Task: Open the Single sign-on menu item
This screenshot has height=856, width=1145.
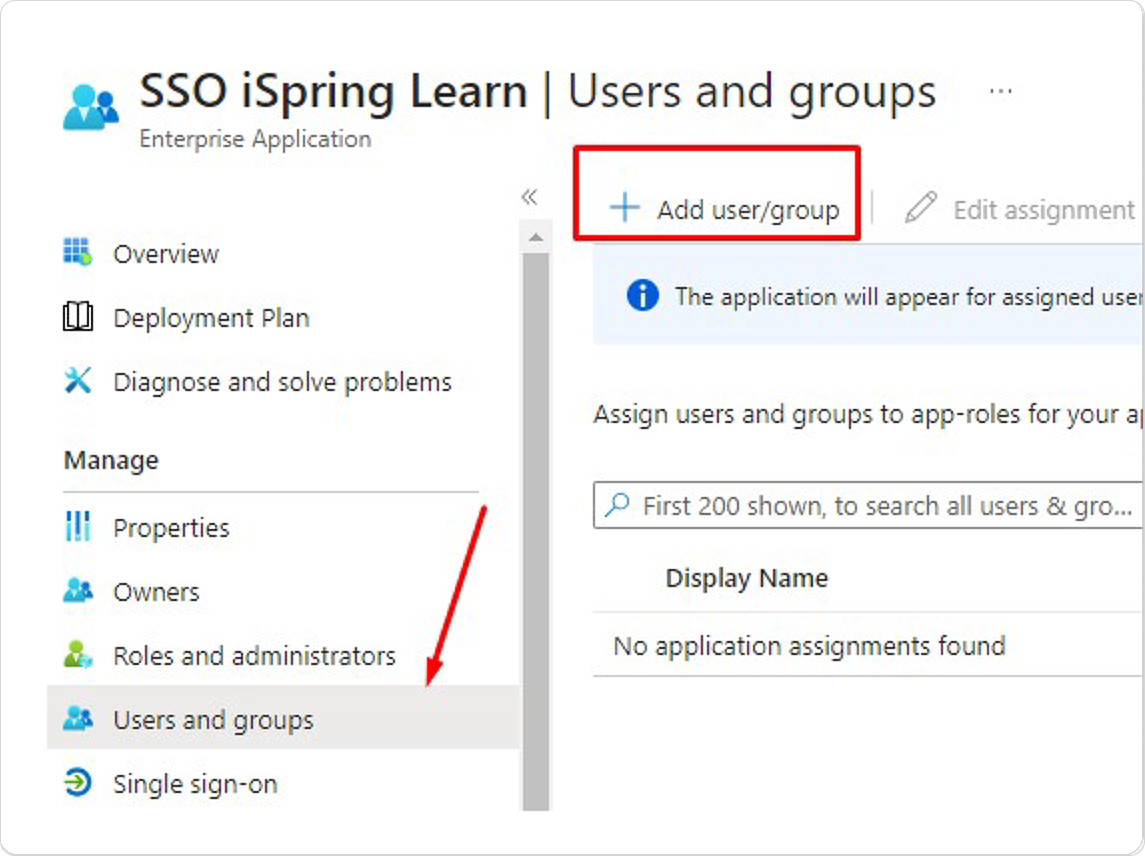Action: tap(283, 783)
